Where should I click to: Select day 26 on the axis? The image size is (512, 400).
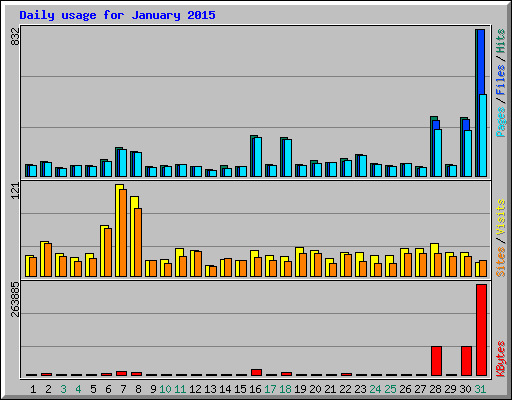click(405, 389)
